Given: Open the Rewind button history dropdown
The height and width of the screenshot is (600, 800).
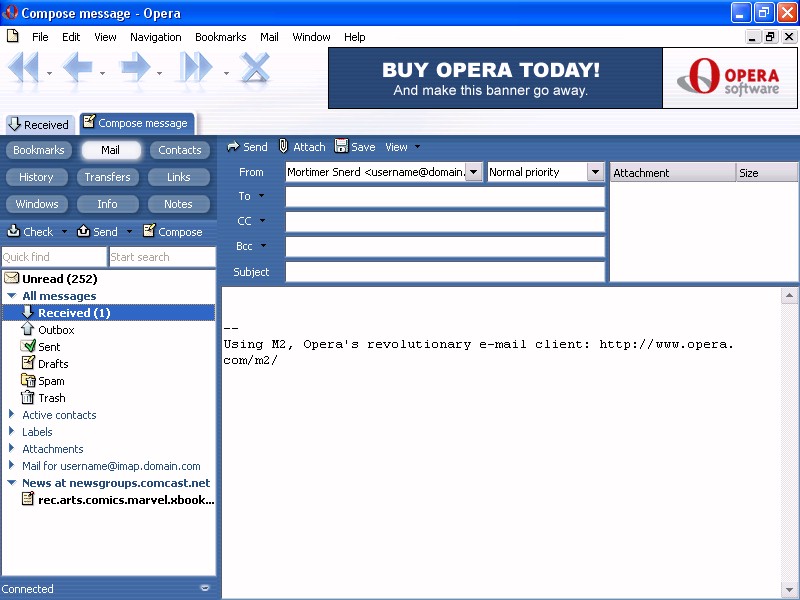Looking at the screenshot, I should pyautogui.click(x=49, y=73).
